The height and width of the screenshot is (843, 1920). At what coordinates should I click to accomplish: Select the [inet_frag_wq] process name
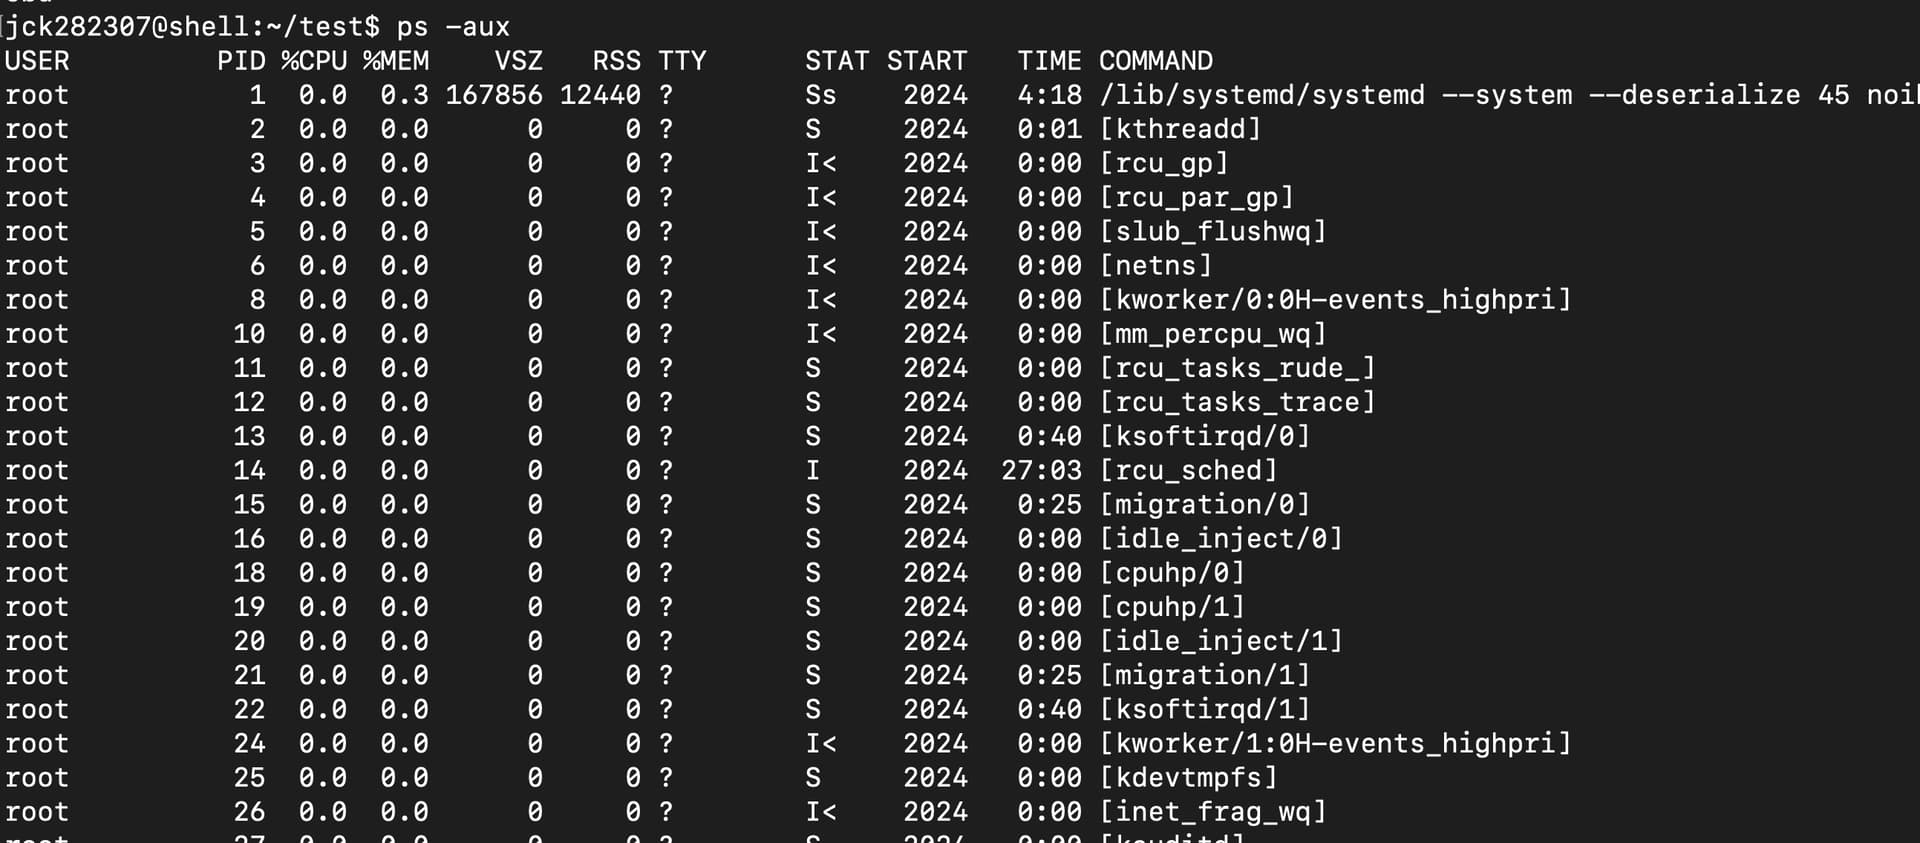(1213, 811)
